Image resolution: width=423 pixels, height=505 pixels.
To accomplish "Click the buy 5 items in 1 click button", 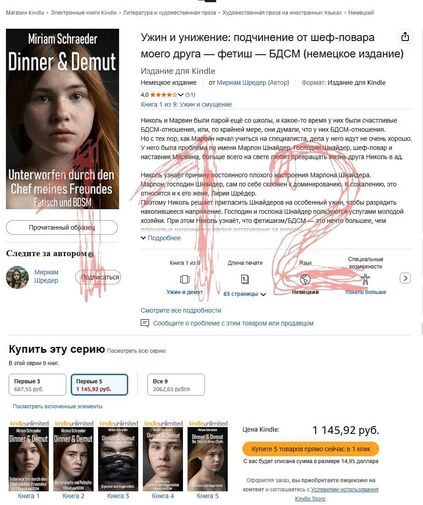I will (x=311, y=449).
